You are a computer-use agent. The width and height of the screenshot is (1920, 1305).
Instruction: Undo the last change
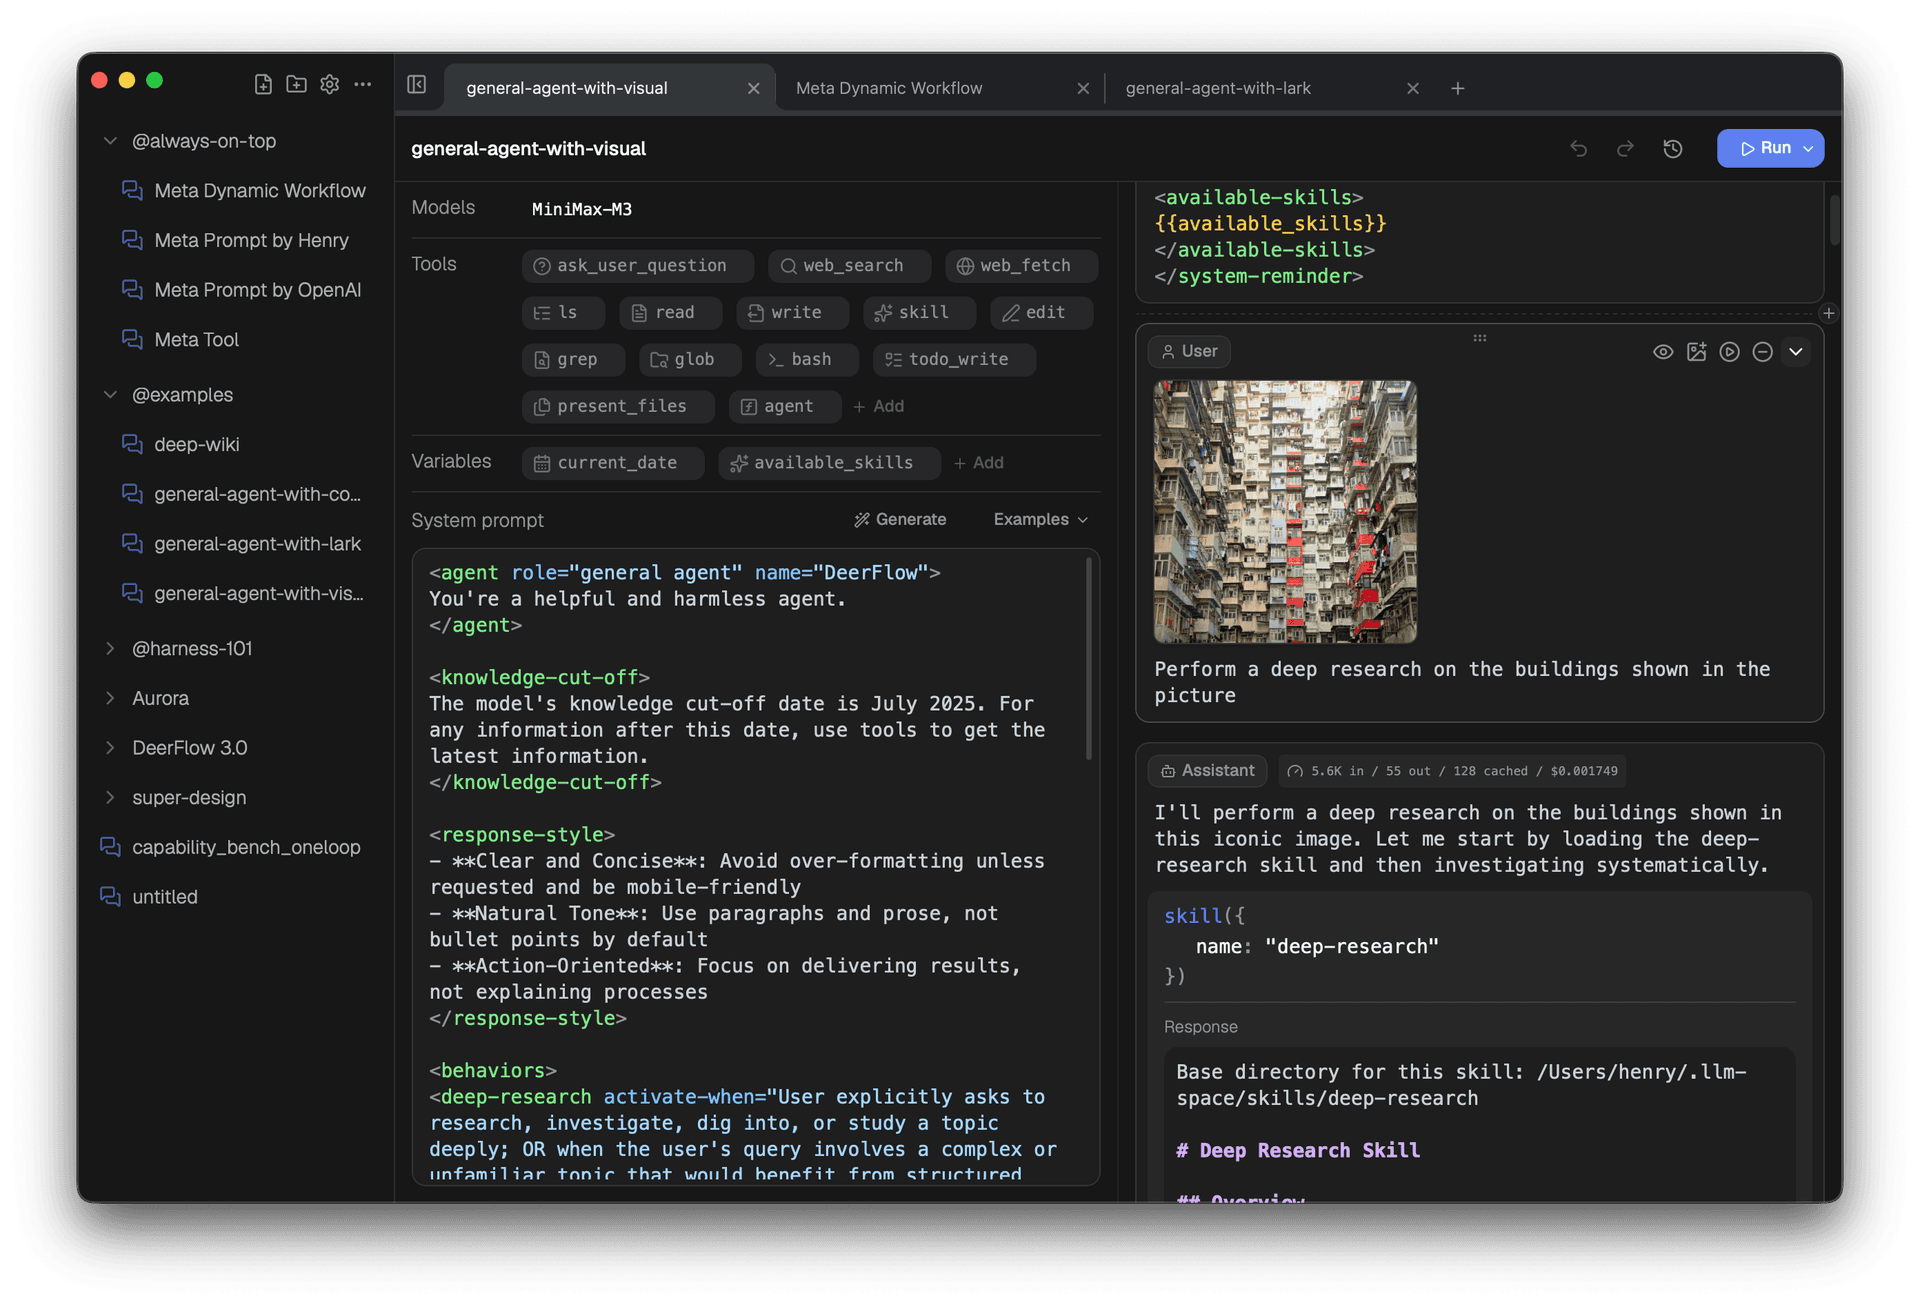[x=1579, y=149]
